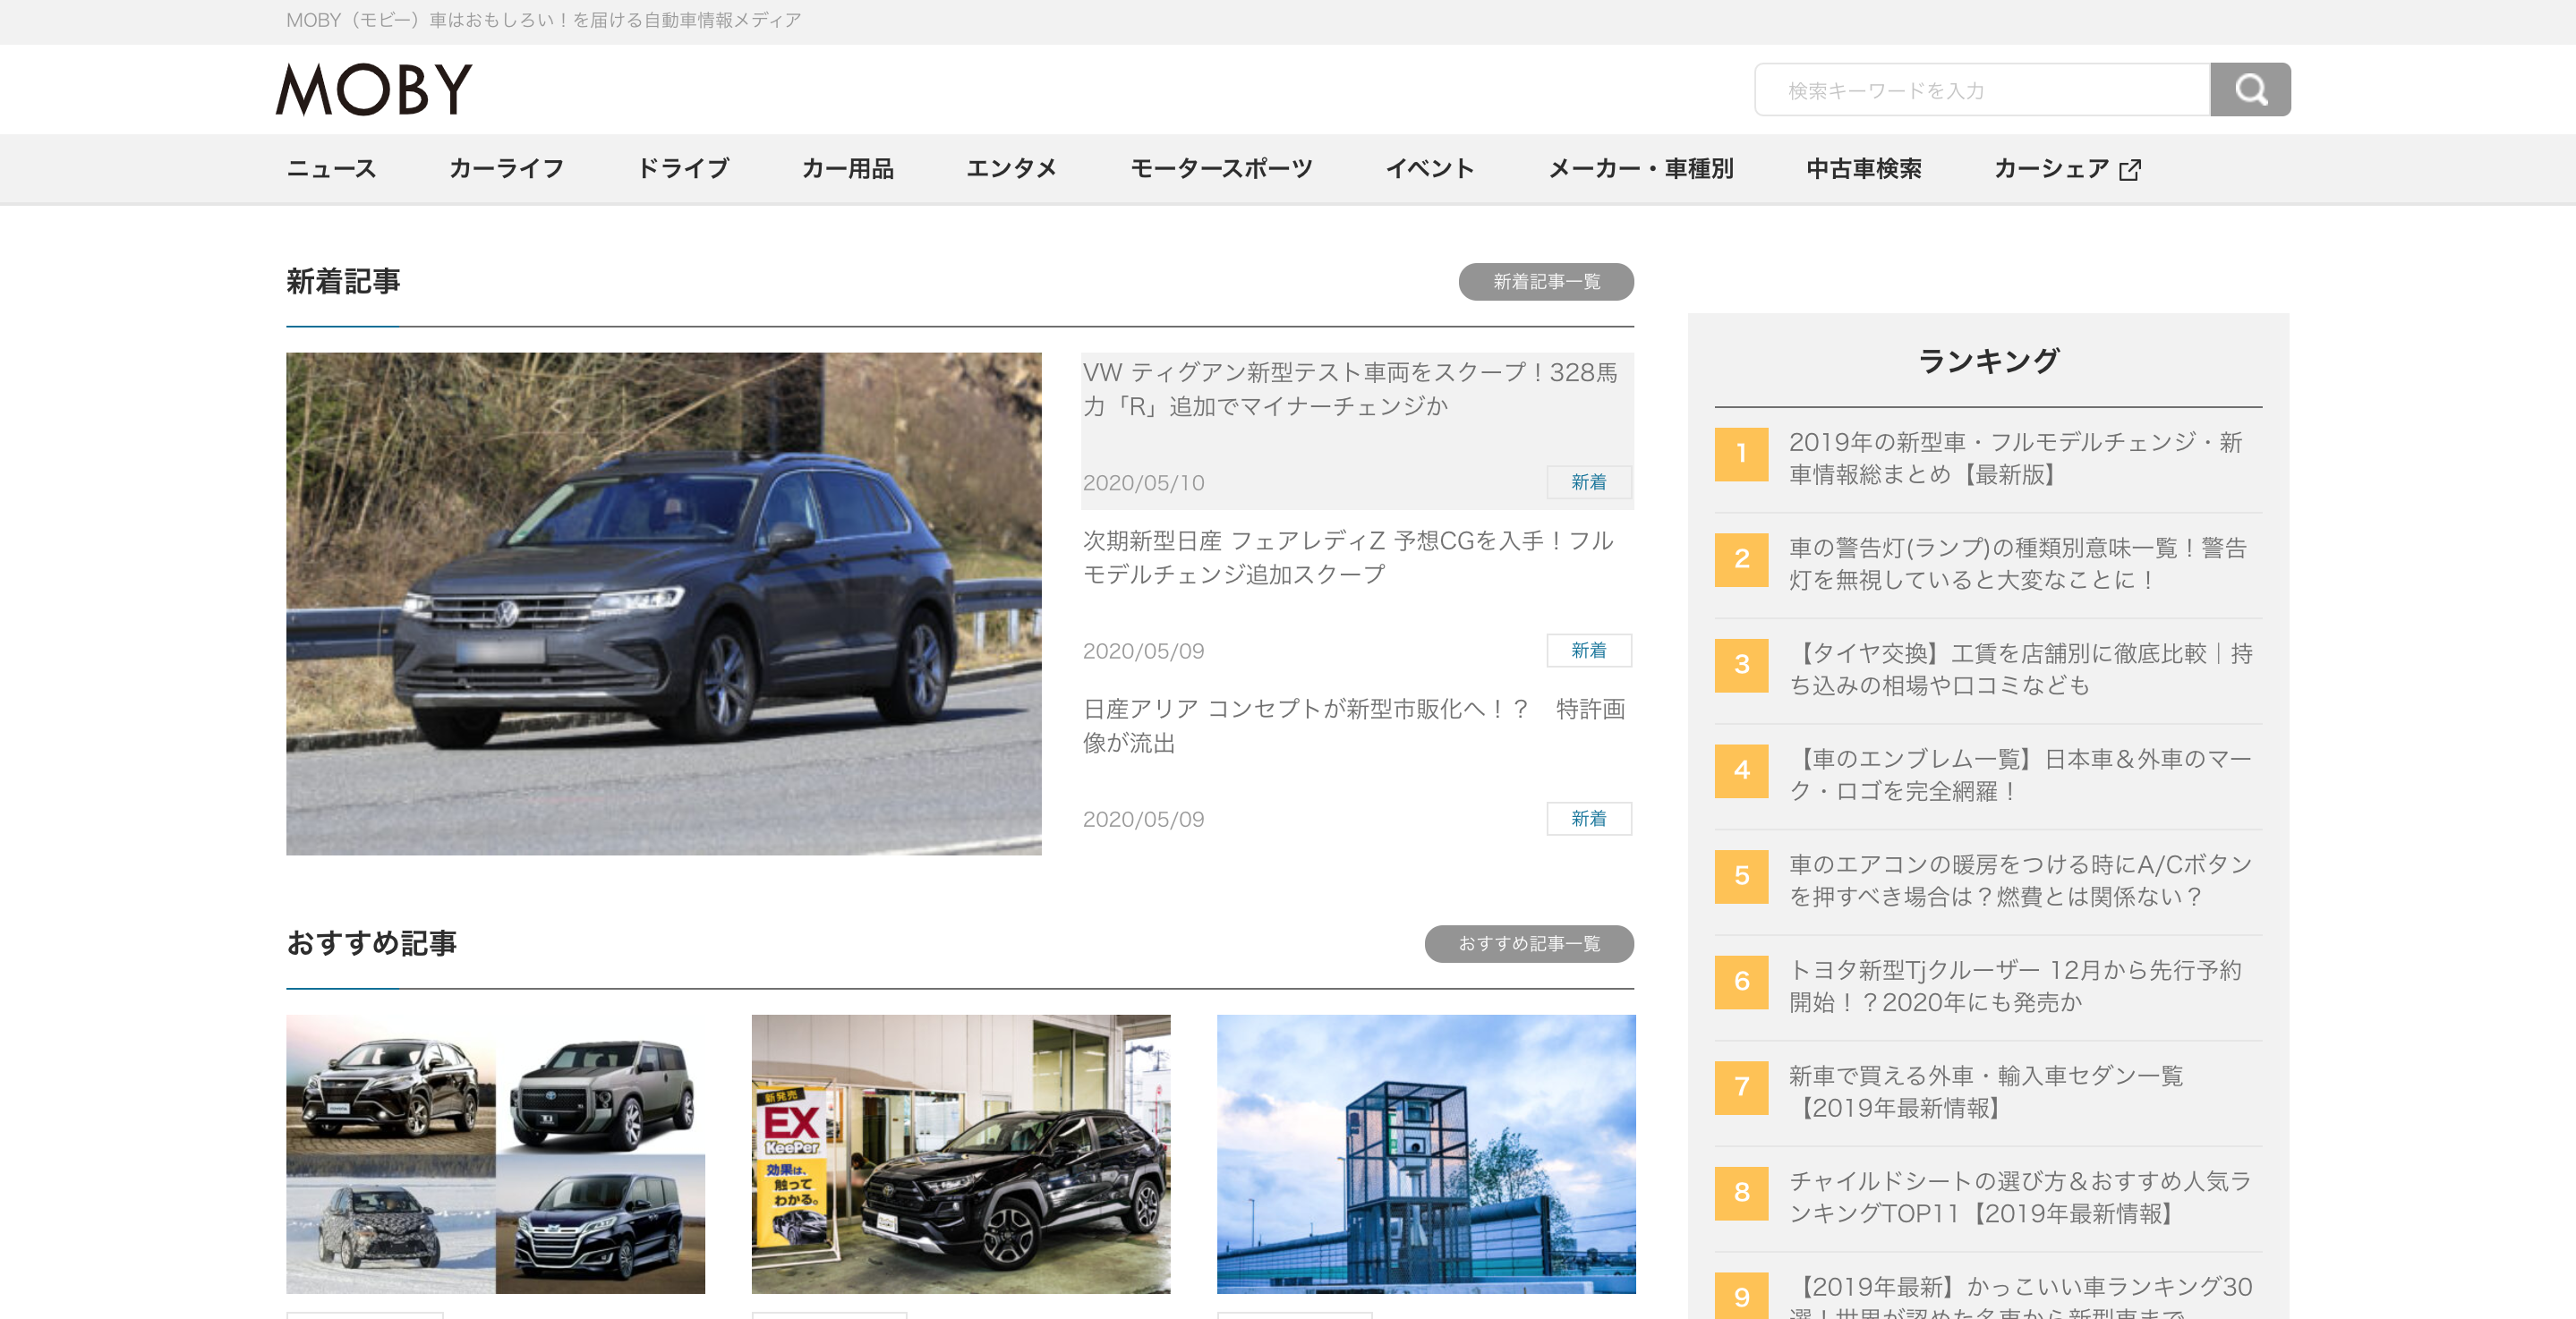
Task: Open the VW Tiguan featured photo
Action: pyautogui.click(x=664, y=604)
